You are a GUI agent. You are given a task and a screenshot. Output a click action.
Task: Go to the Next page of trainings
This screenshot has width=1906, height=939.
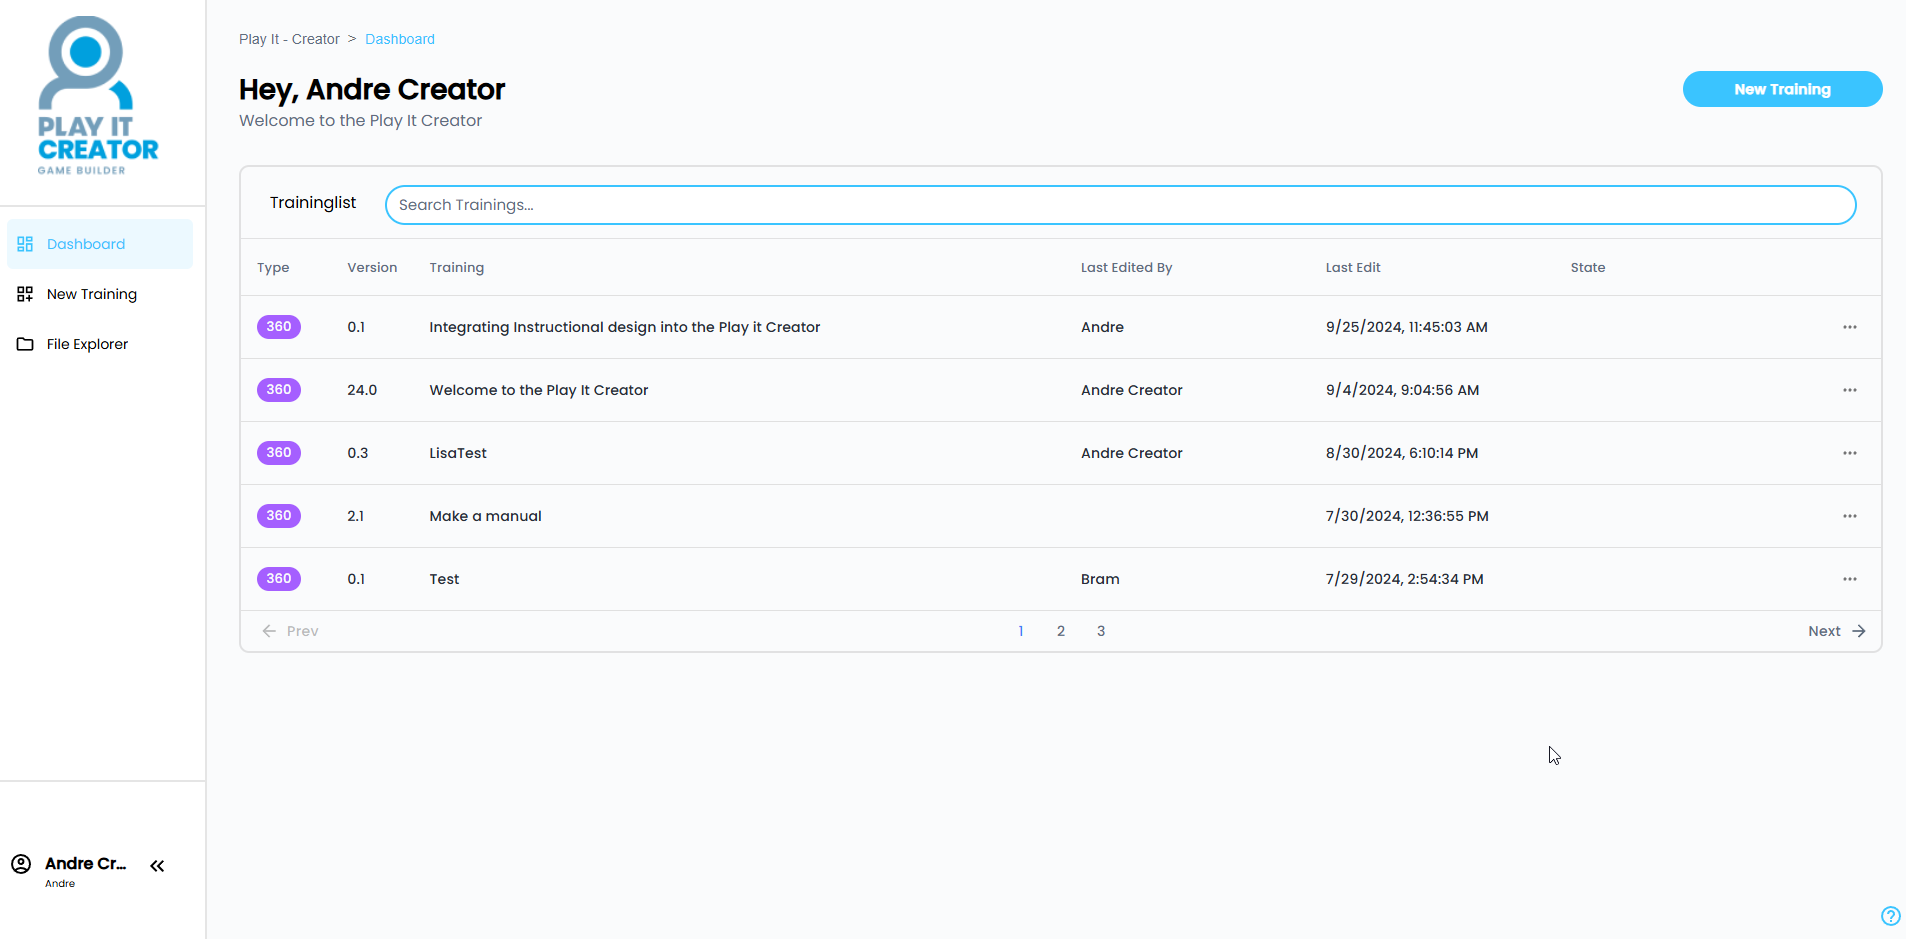click(1836, 631)
